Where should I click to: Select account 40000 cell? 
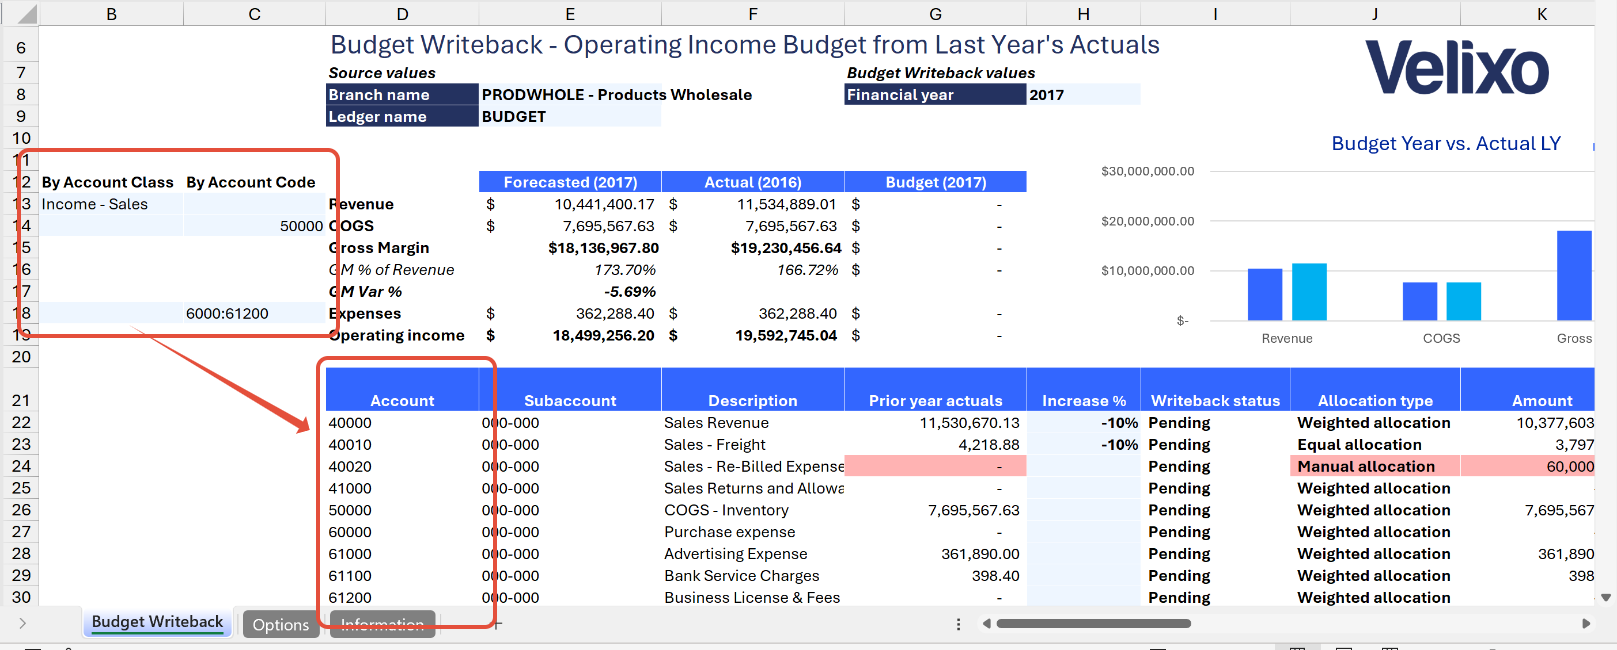point(402,422)
